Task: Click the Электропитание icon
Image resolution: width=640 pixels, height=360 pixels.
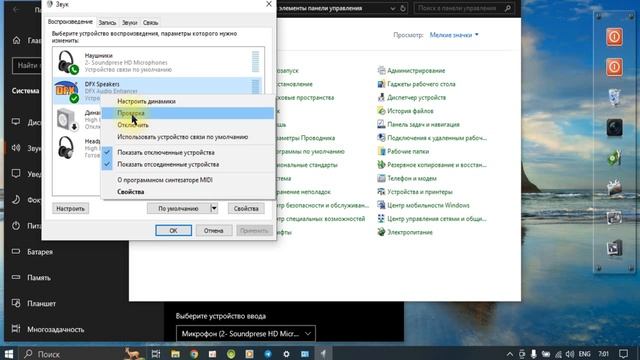Action: pyautogui.click(x=381, y=232)
